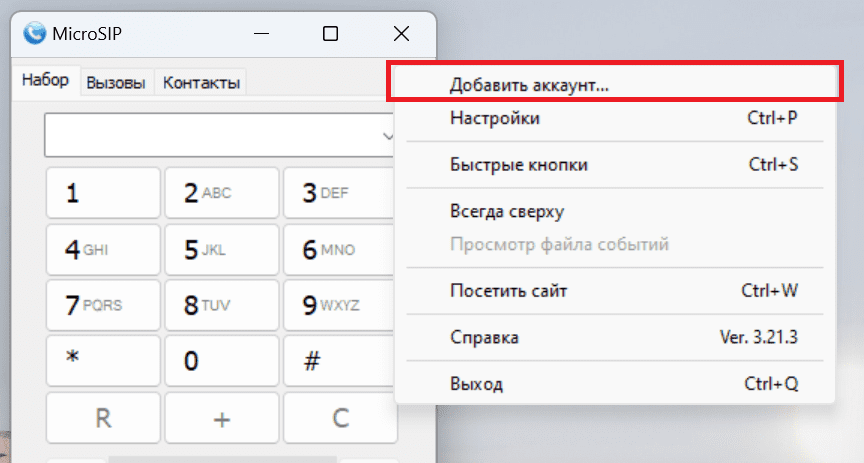Dial digit 2 ABC on keypad
The width and height of the screenshot is (864, 463).
(x=222, y=193)
